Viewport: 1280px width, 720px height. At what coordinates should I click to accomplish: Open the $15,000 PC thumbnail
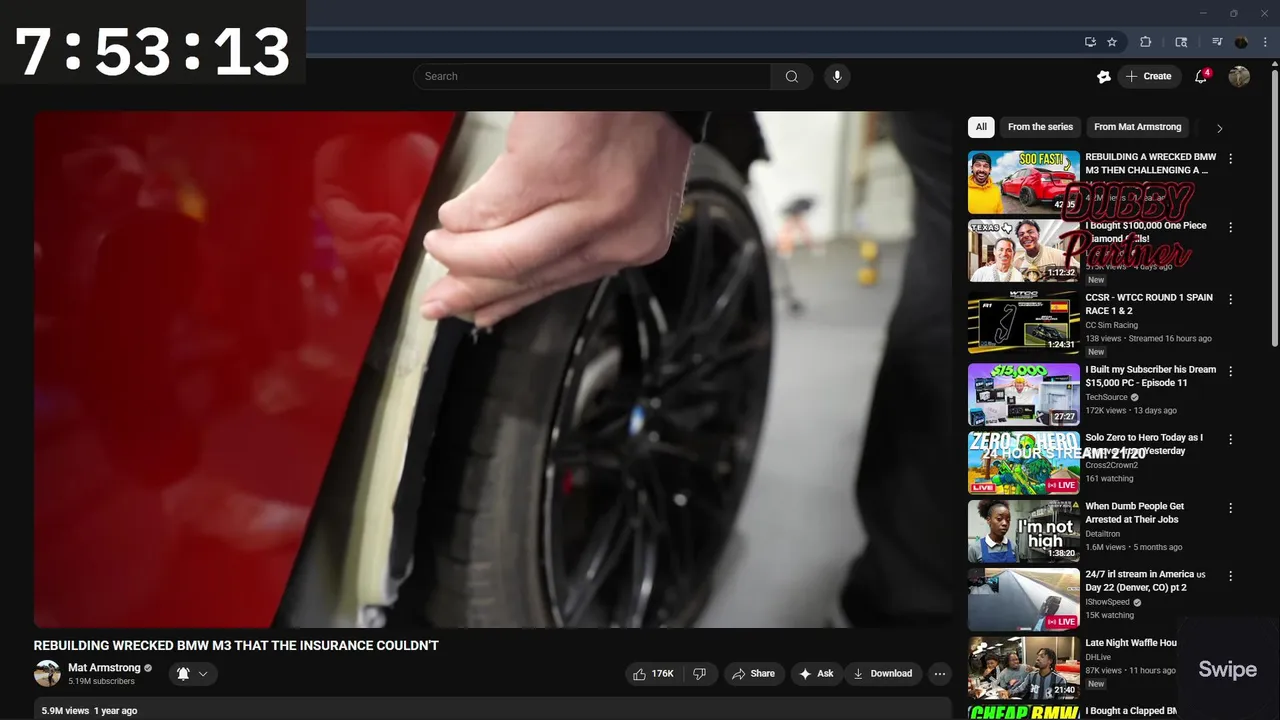1024,394
